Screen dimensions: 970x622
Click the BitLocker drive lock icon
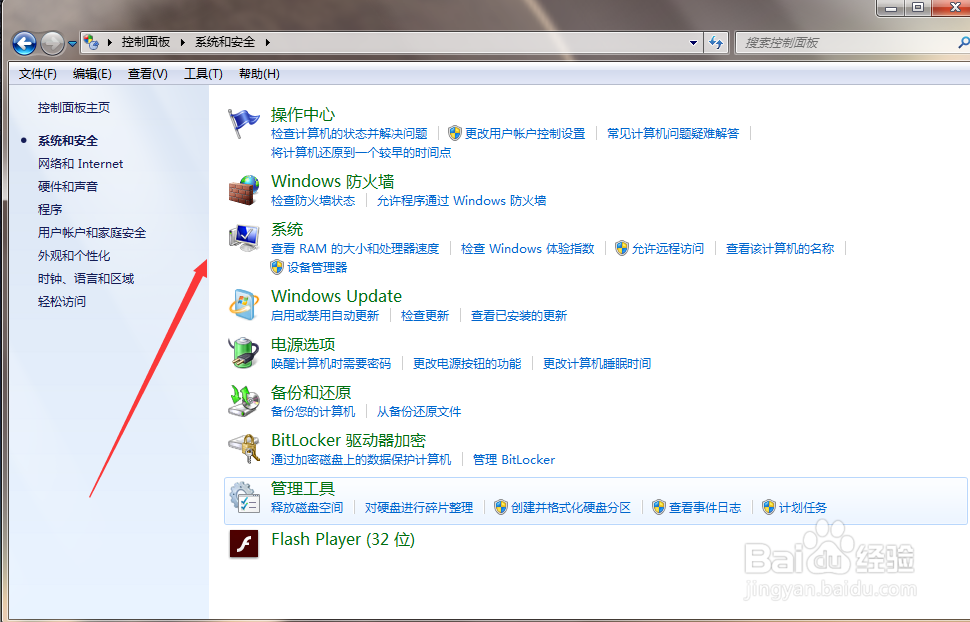244,449
